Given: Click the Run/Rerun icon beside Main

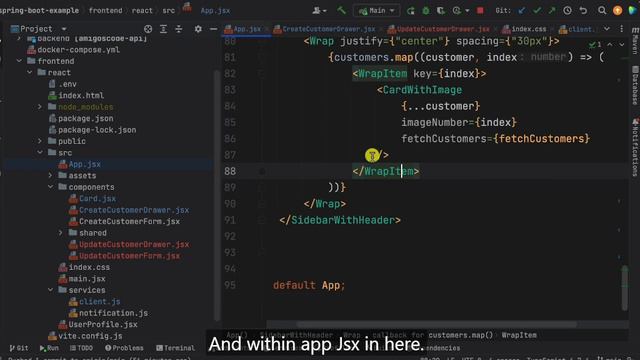Looking at the screenshot, I should pyautogui.click(x=411, y=11).
